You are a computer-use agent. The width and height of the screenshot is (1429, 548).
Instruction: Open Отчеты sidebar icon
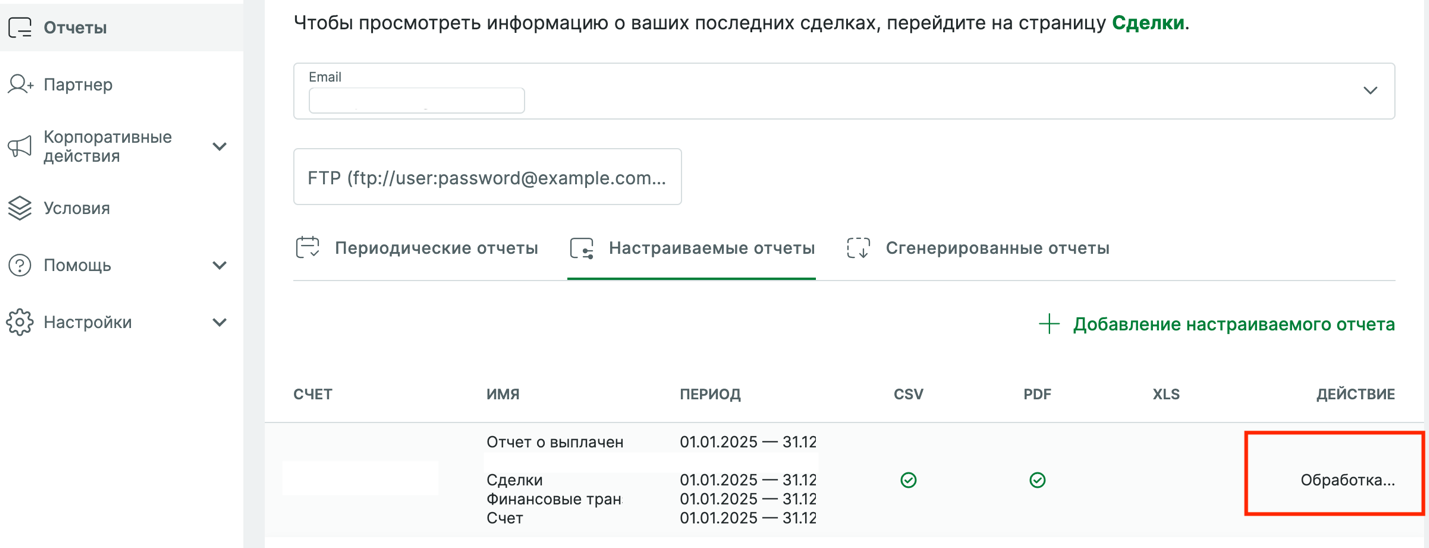20,28
